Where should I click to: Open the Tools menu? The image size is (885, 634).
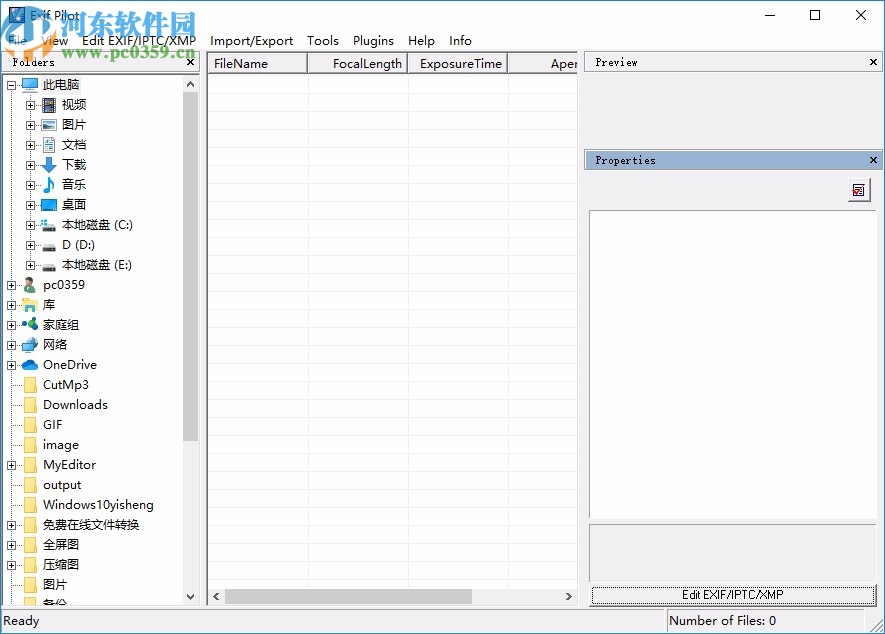(322, 41)
